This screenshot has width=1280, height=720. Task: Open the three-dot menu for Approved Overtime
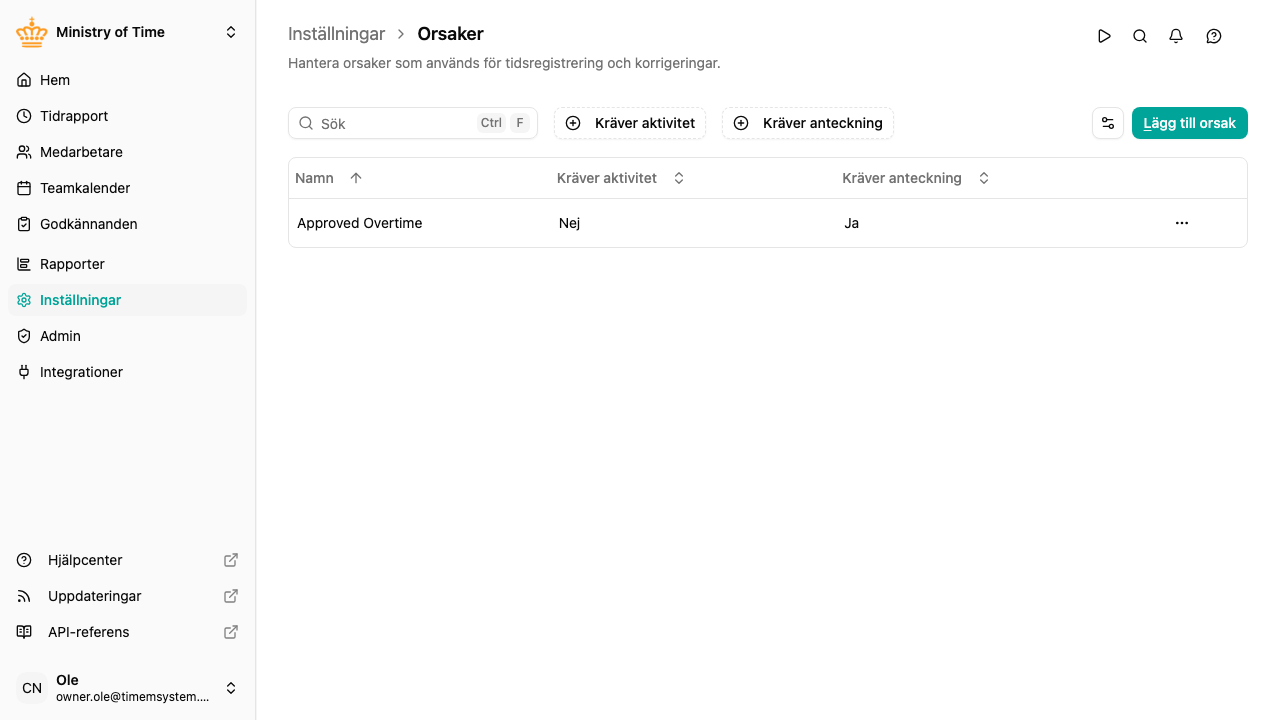[1182, 223]
